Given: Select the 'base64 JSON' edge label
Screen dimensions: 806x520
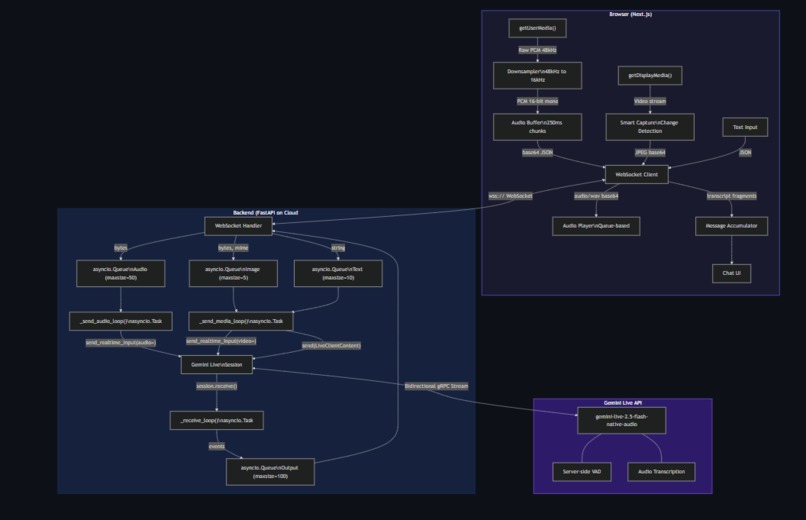Looking at the screenshot, I should (537, 153).
